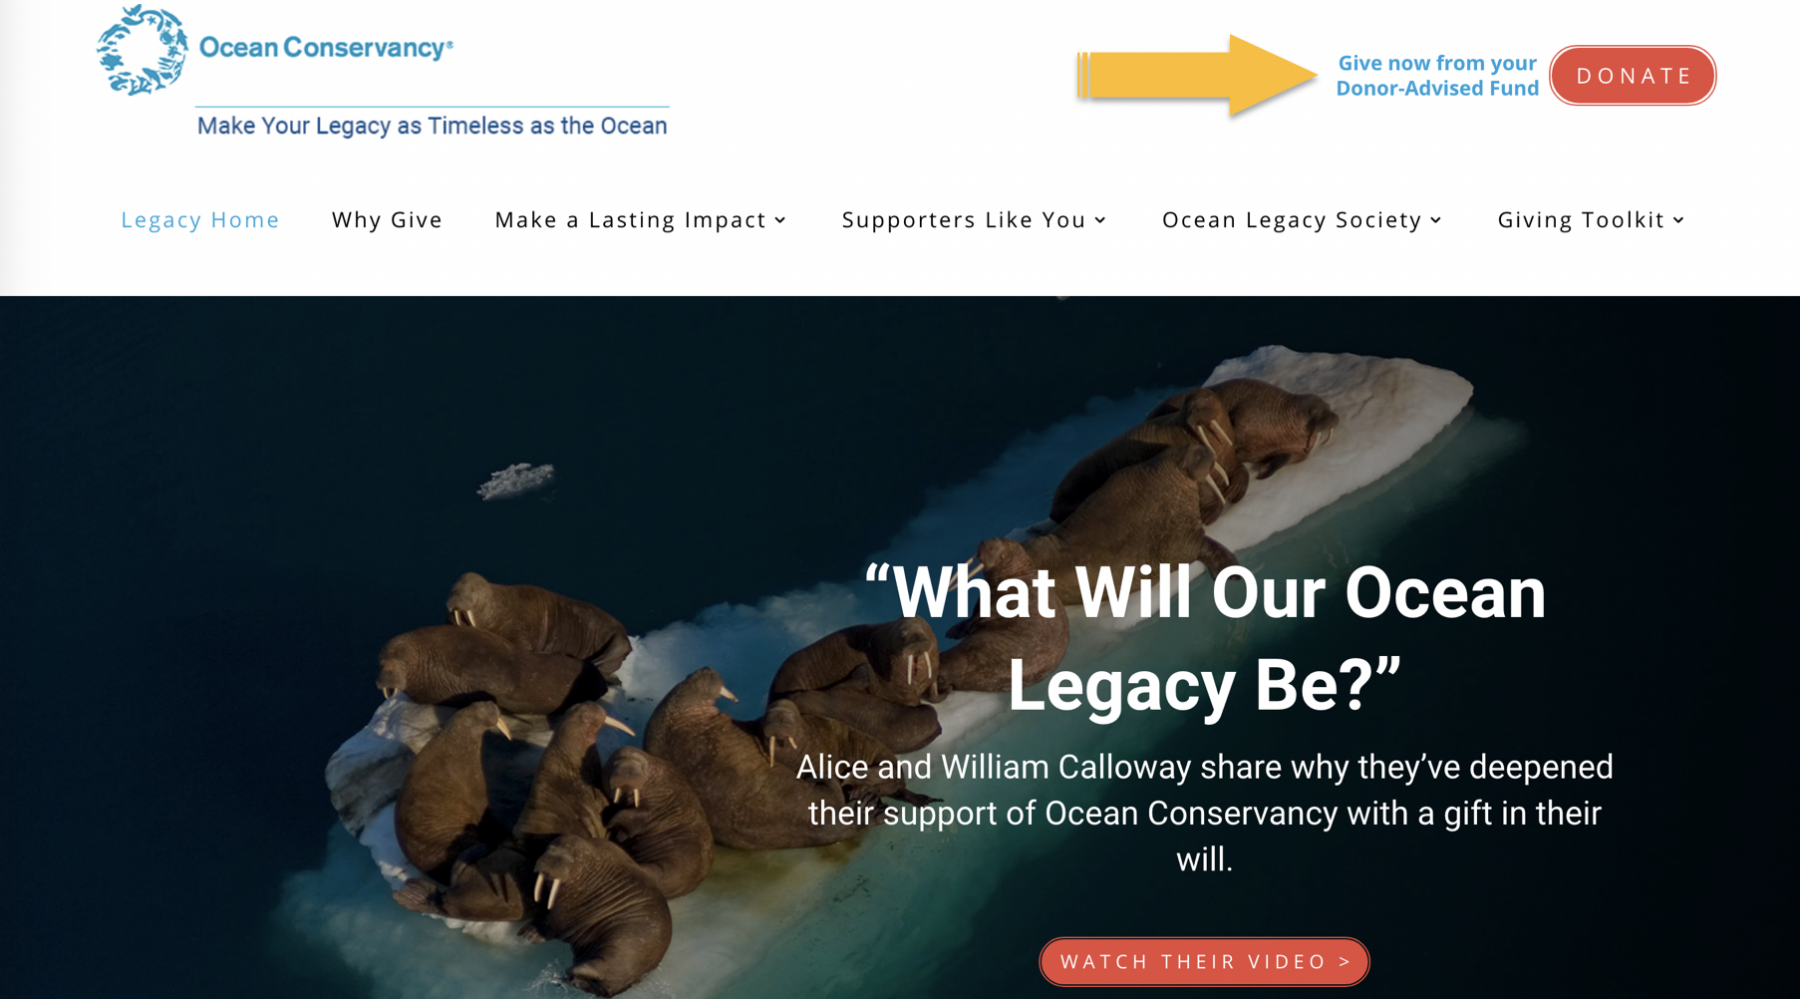Screen dimensions: 1800x999
Task: Click the What Will Our Ocean Legacy Be headline
Action: pyautogui.click(x=1205, y=638)
